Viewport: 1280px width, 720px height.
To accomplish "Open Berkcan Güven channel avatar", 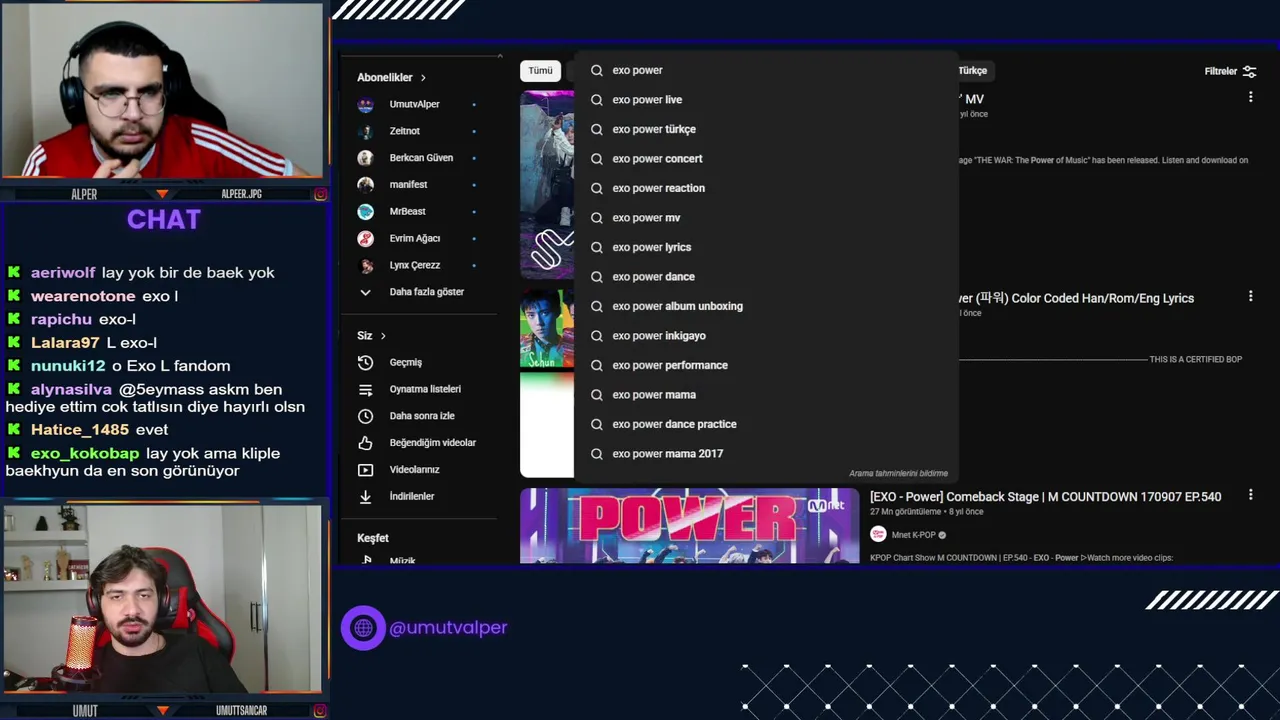I will pyautogui.click(x=366, y=158).
